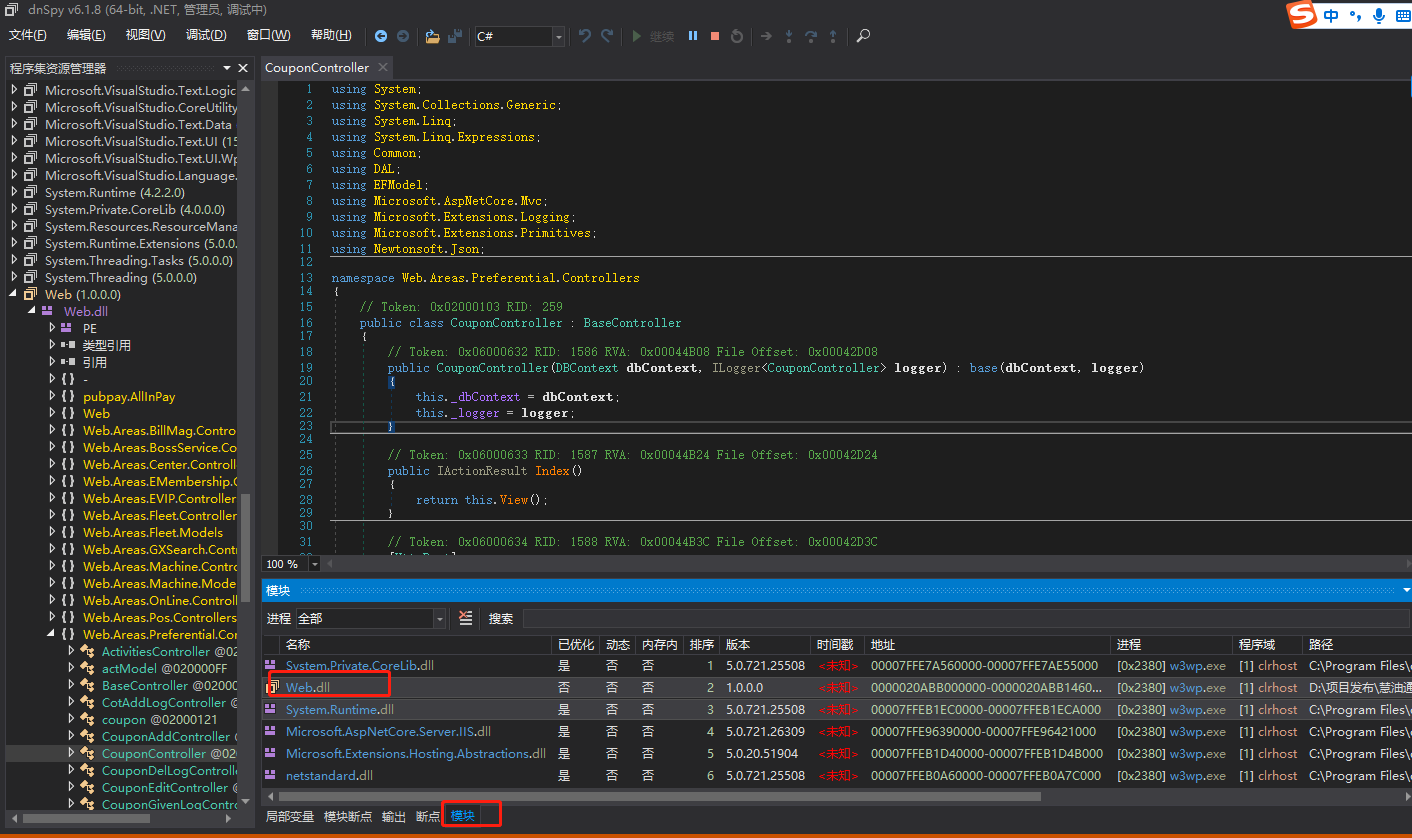Select CouponAddController in the tree
This screenshot has height=838, width=1412.
click(x=165, y=737)
